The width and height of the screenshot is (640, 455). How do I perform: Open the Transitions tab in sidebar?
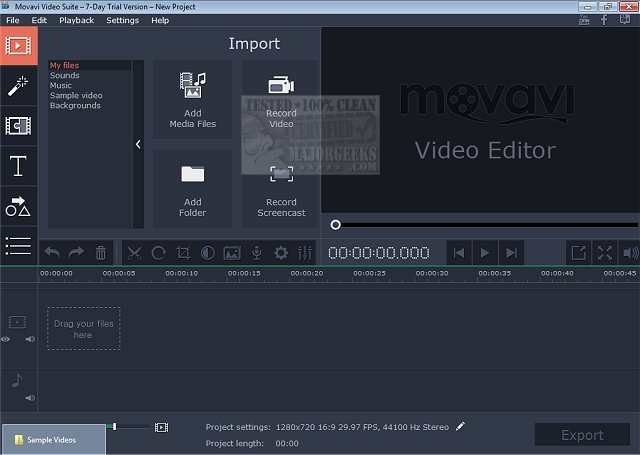click(x=18, y=126)
